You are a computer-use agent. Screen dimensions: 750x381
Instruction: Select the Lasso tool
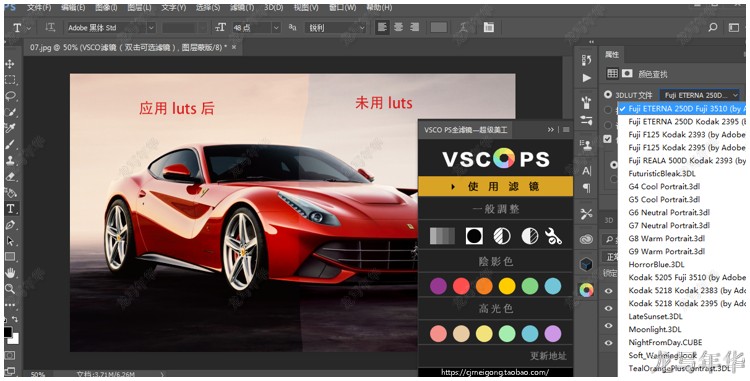coord(10,96)
